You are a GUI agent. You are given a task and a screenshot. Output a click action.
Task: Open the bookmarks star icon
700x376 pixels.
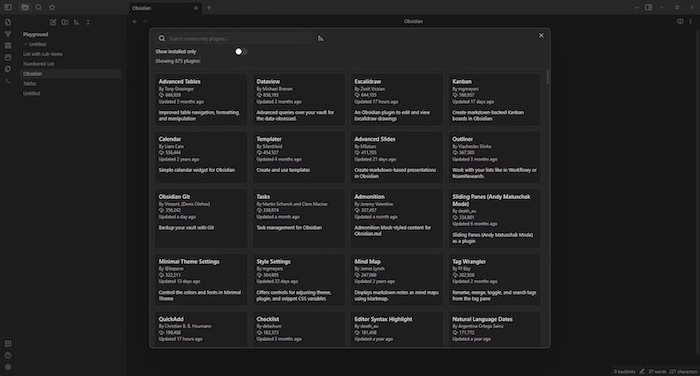52,7
